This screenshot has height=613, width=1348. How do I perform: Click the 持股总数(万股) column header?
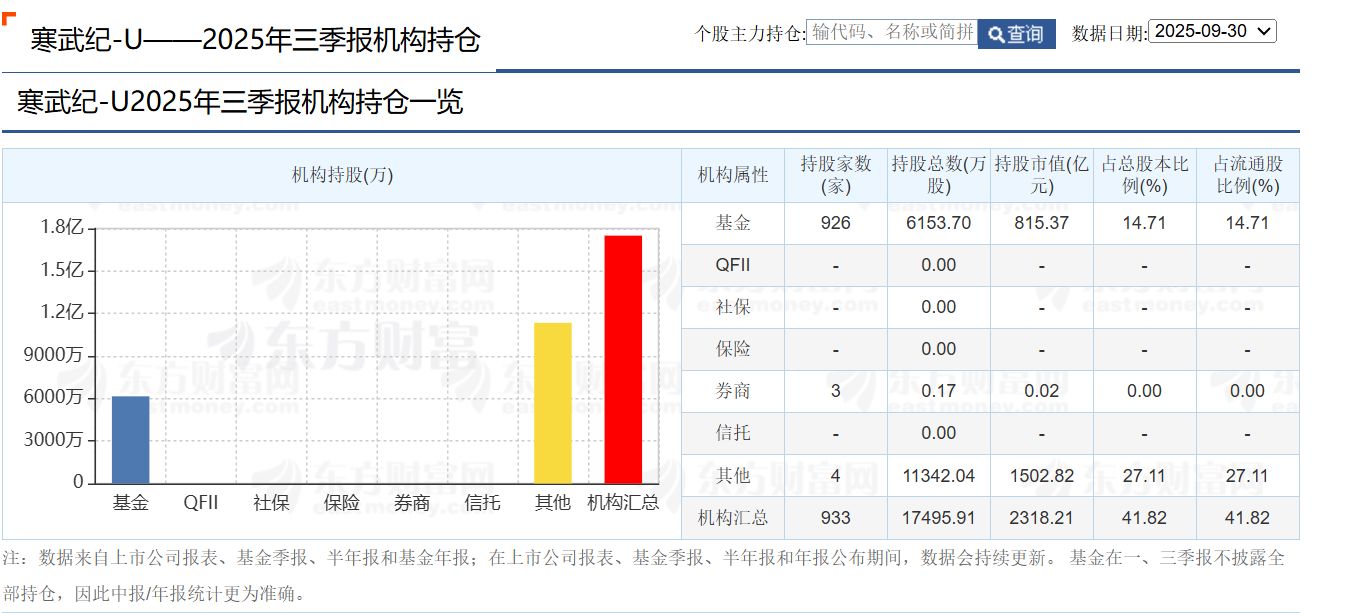point(939,175)
